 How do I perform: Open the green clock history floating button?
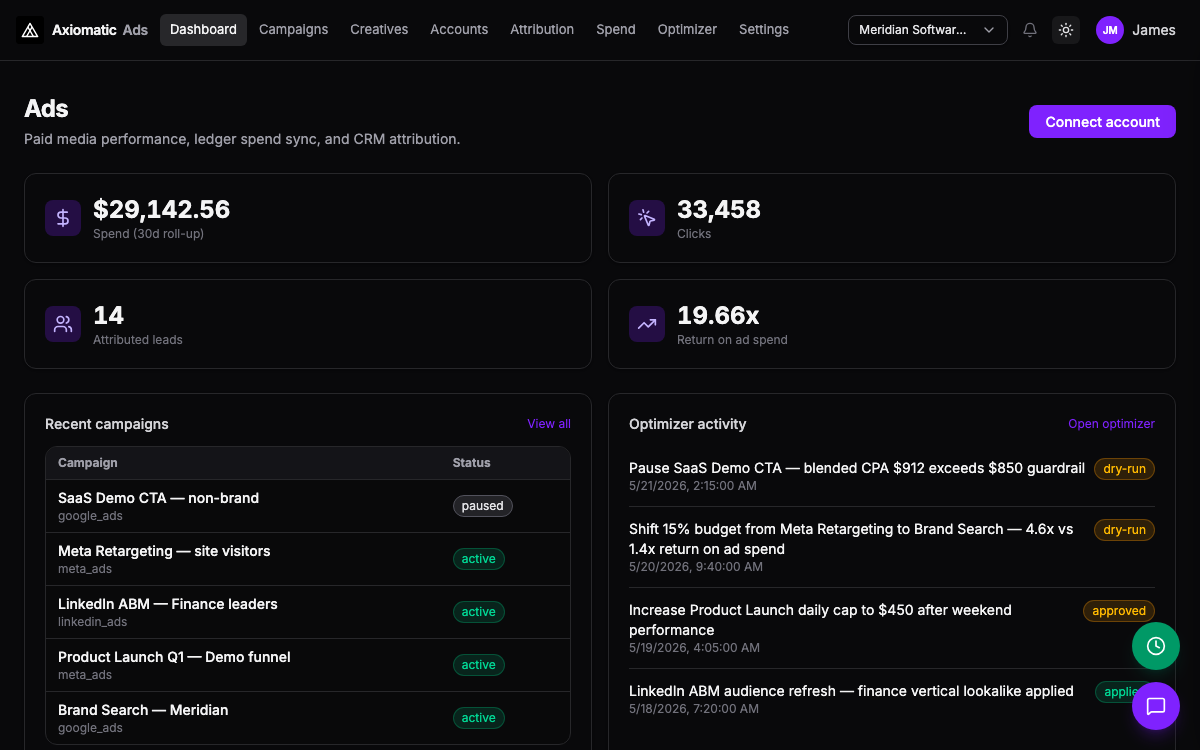[1156, 646]
